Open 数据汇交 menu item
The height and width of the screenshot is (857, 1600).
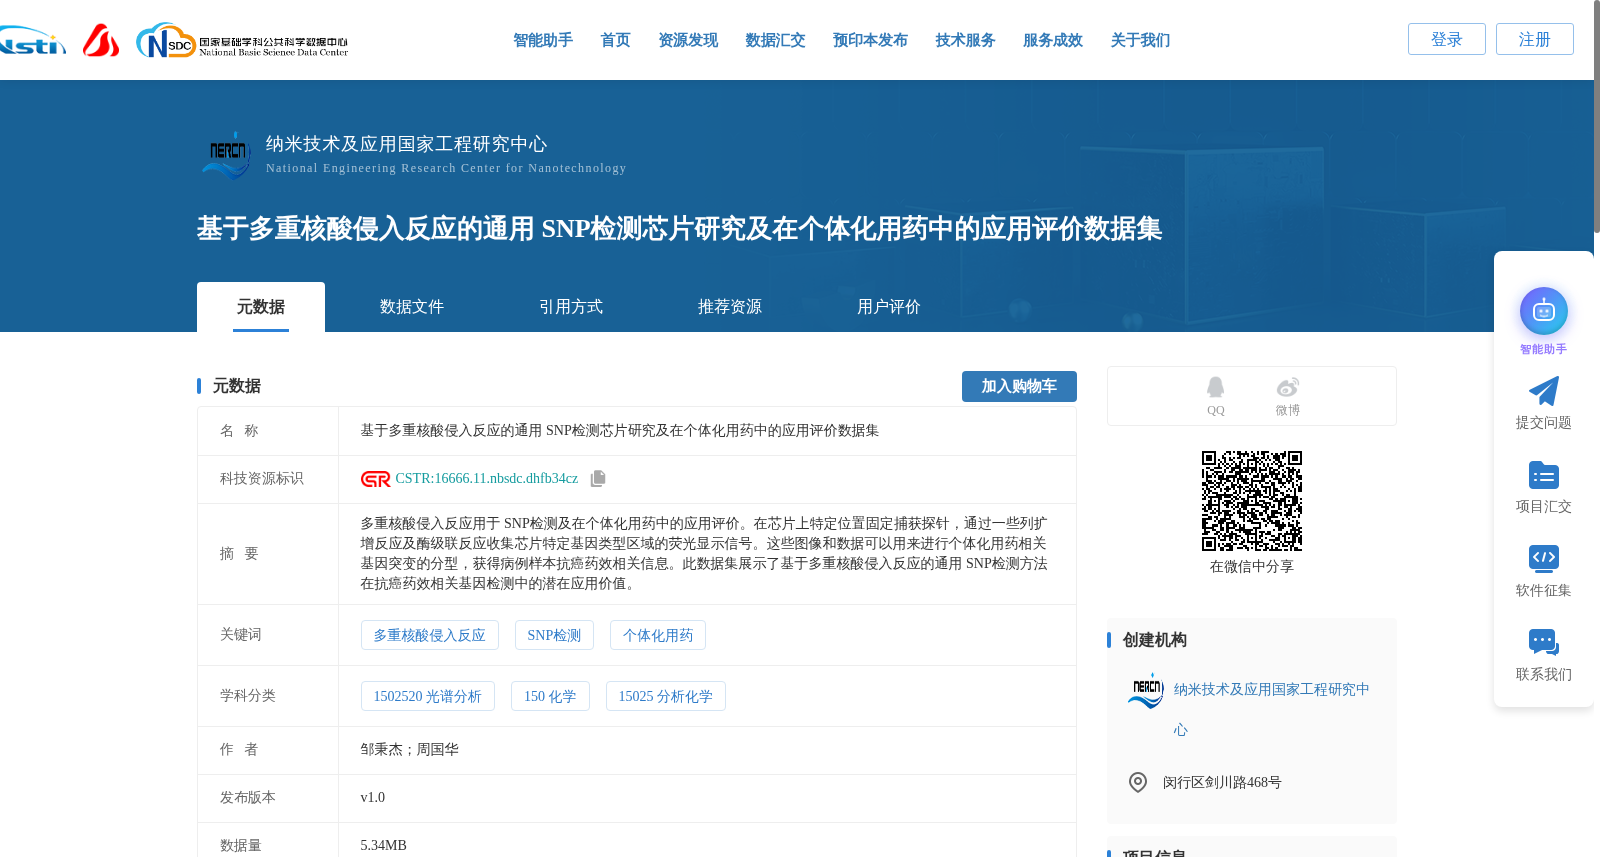[x=775, y=40]
